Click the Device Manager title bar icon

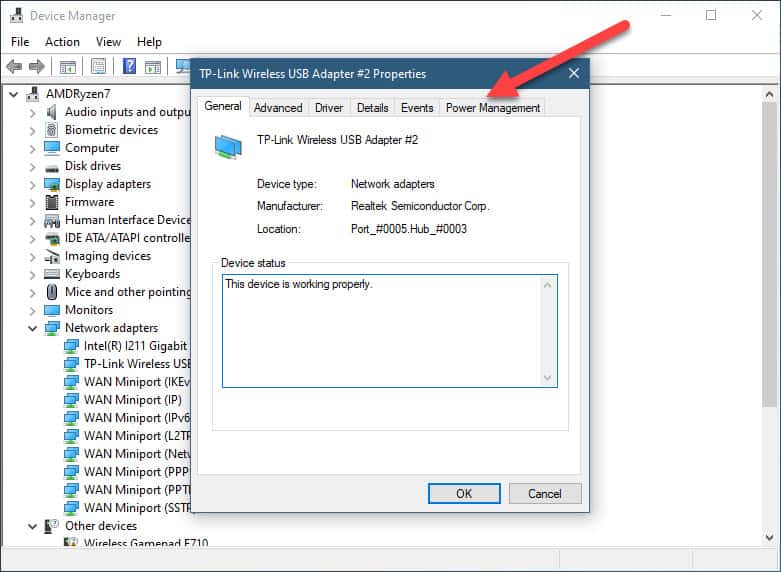[x=16, y=16]
